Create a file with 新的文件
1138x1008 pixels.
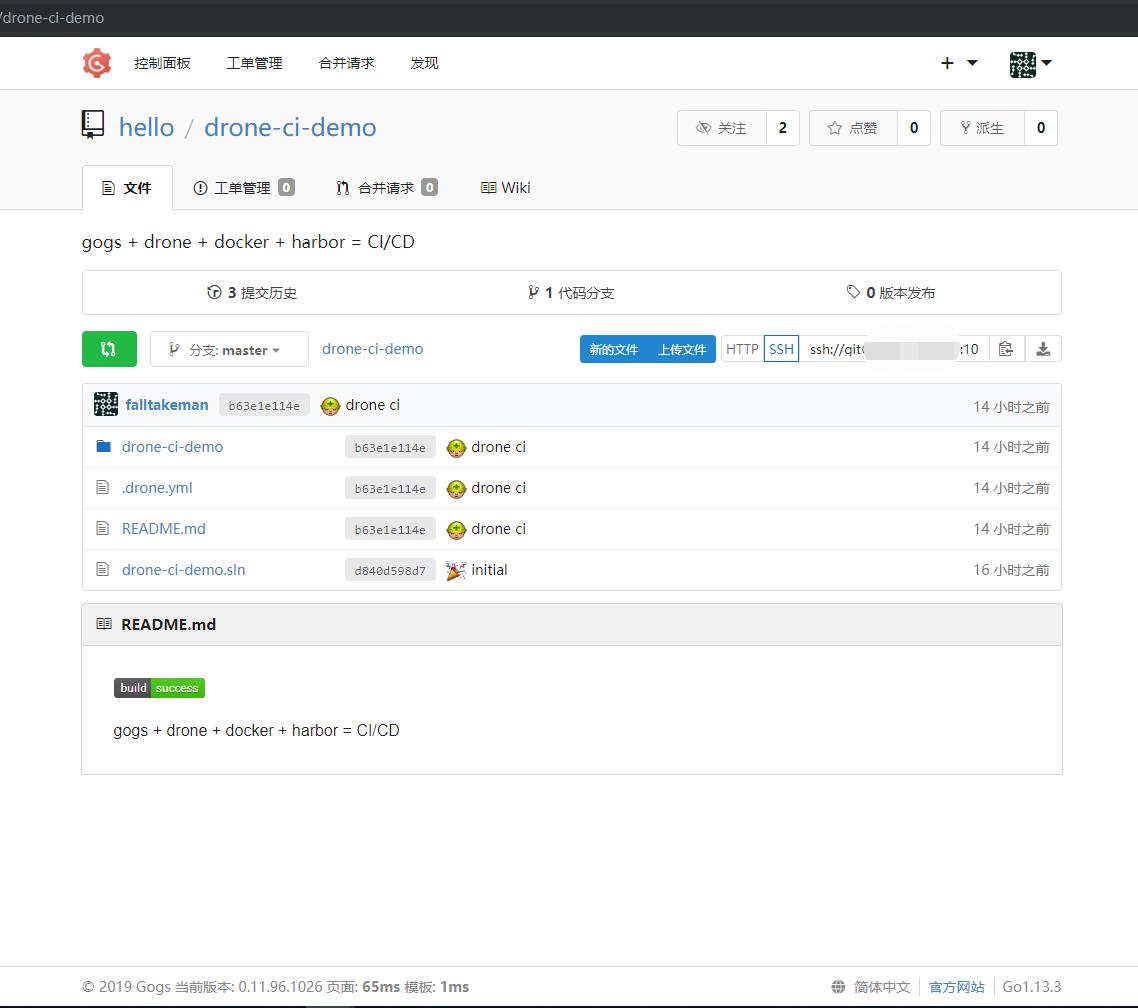(x=613, y=349)
